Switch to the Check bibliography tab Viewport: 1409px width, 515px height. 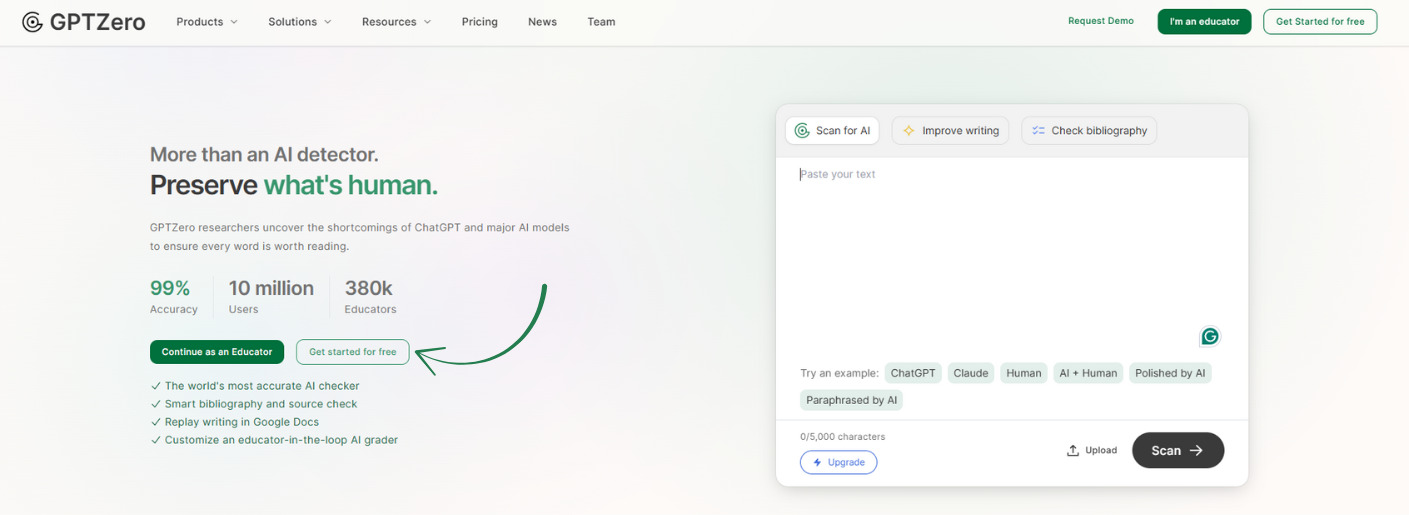(1089, 131)
